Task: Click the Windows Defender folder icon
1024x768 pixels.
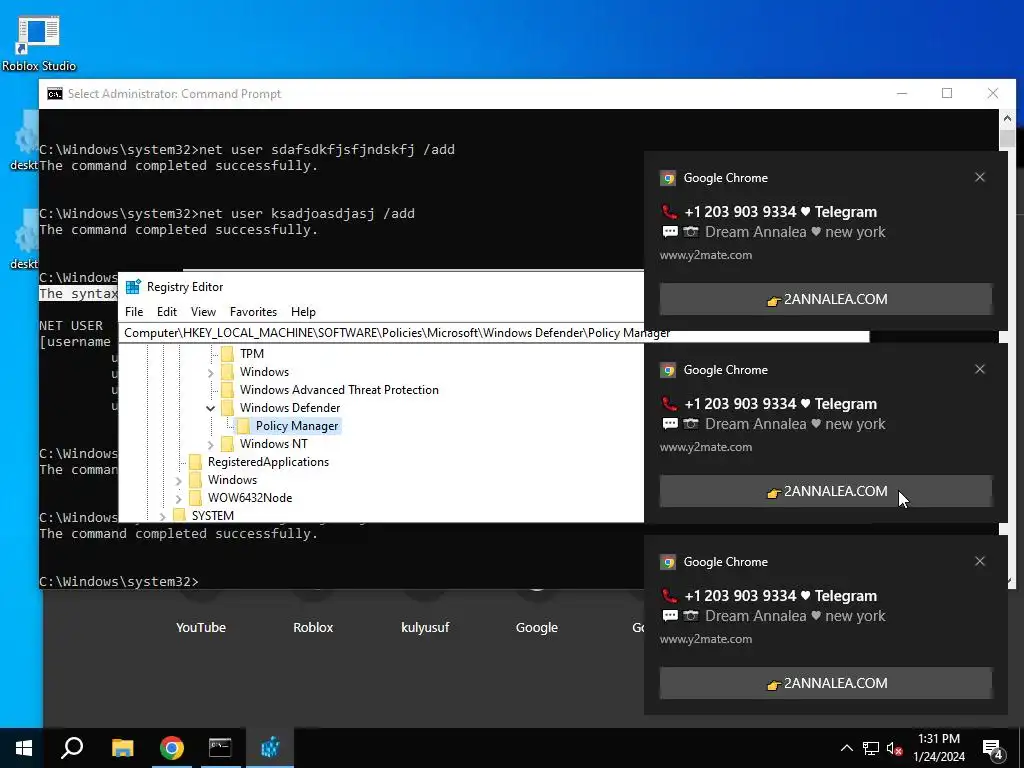Action: pyautogui.click(x=227, y=408)
